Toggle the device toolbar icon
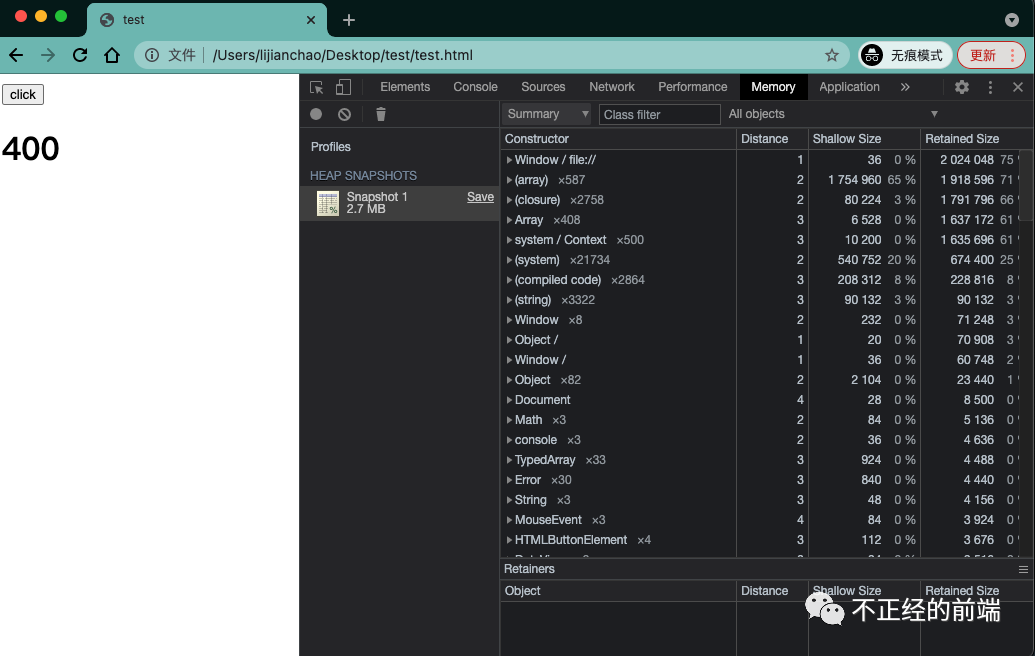This screenshot has height=656, width=1035. [343, 87]
